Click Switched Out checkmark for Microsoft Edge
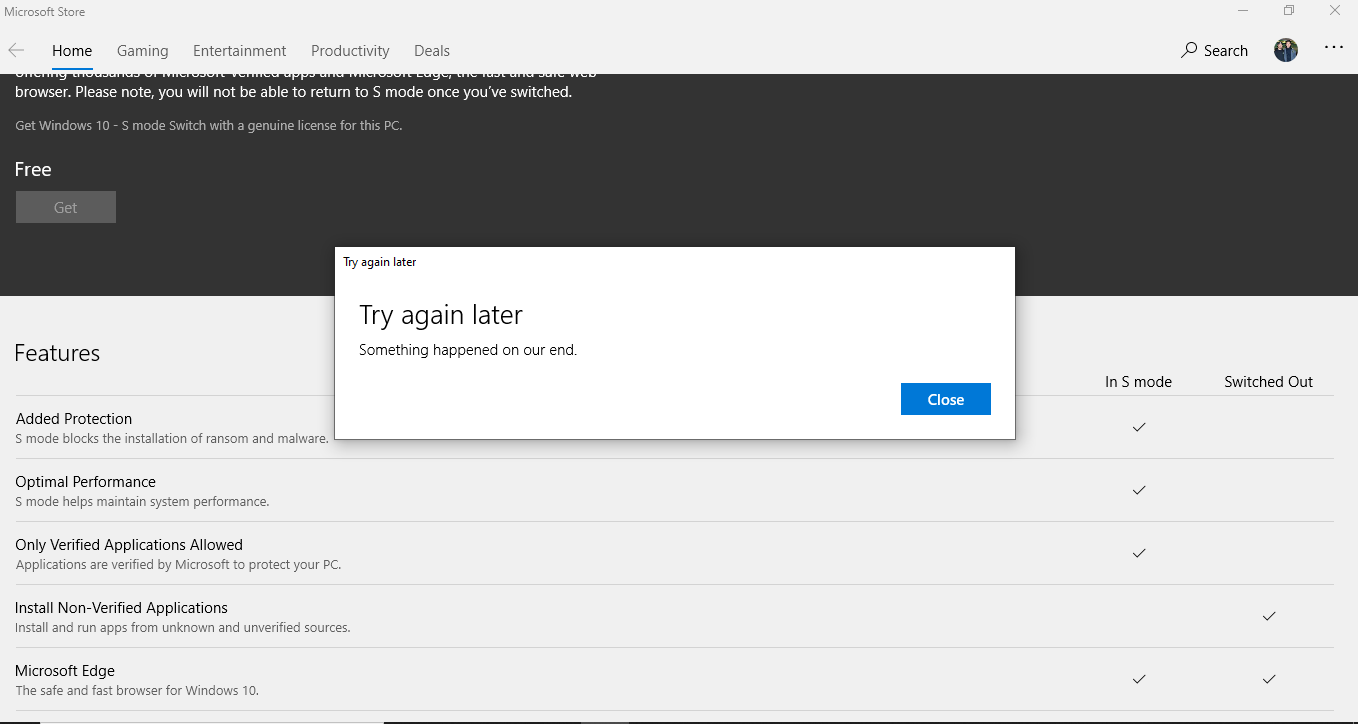The width and height of the screenshot is (1358, 724). pyautogui.click(x=1268, y=679)
